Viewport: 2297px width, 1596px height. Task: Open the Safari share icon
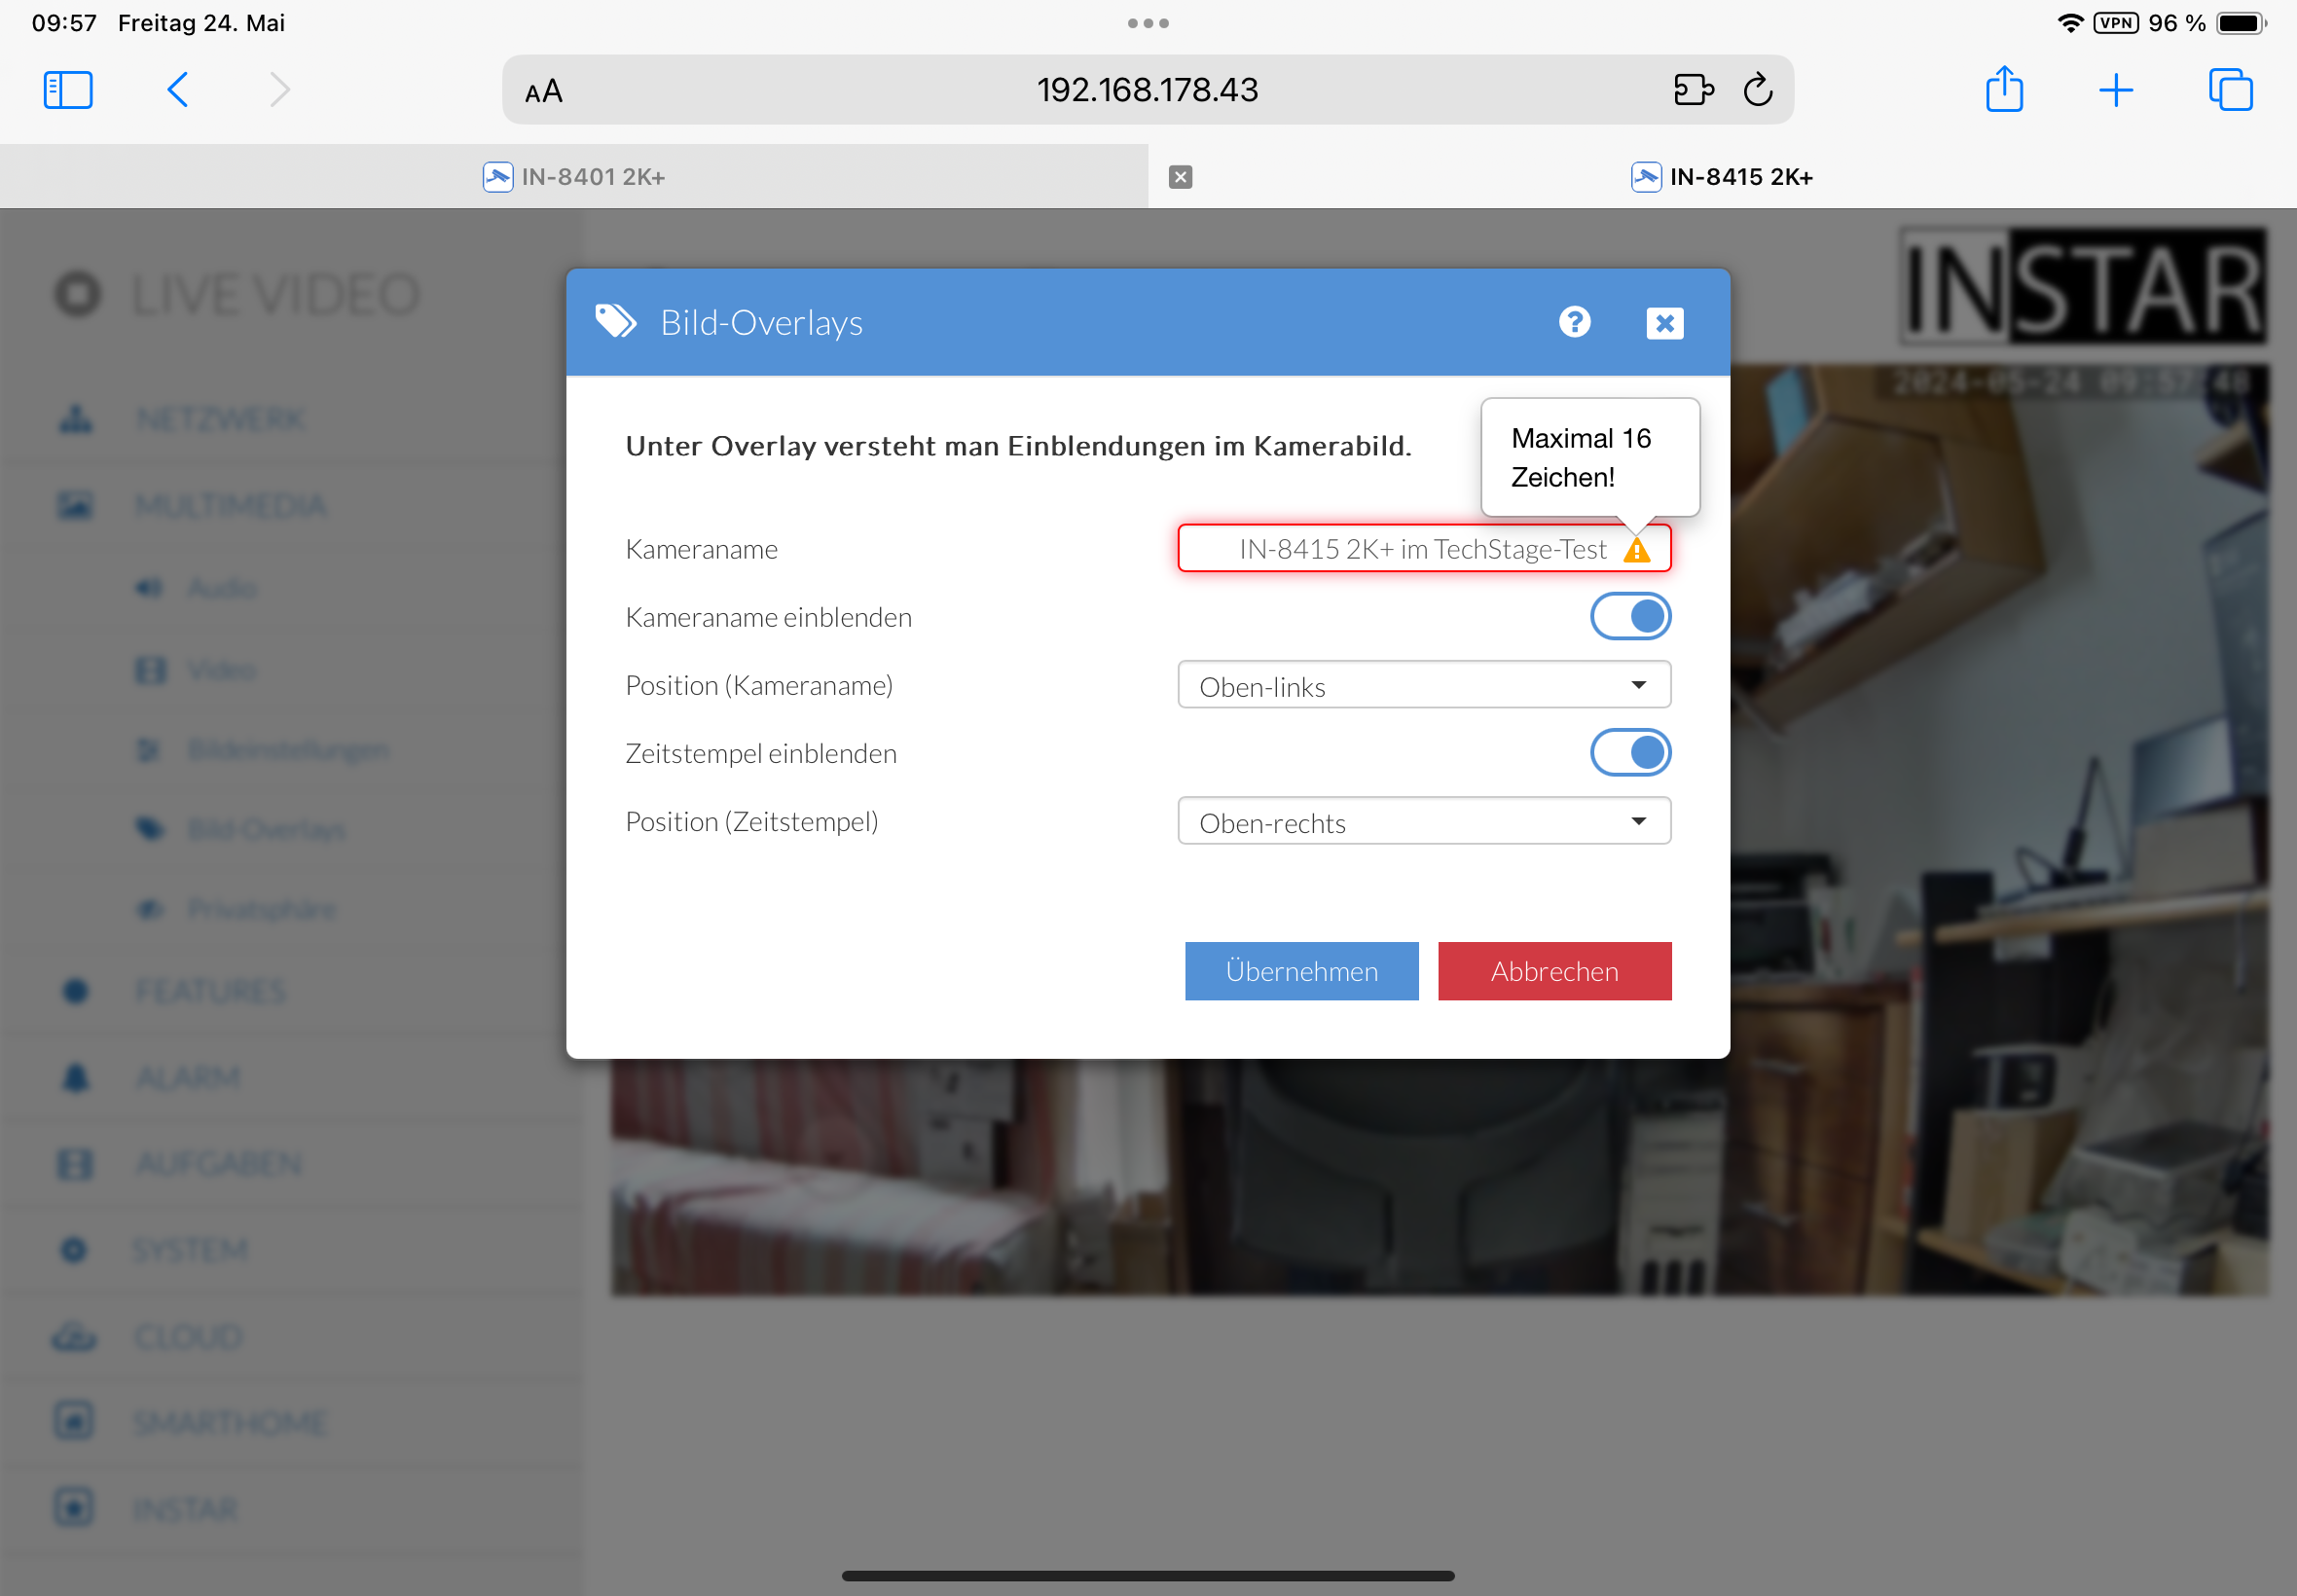click(2004, 90)
